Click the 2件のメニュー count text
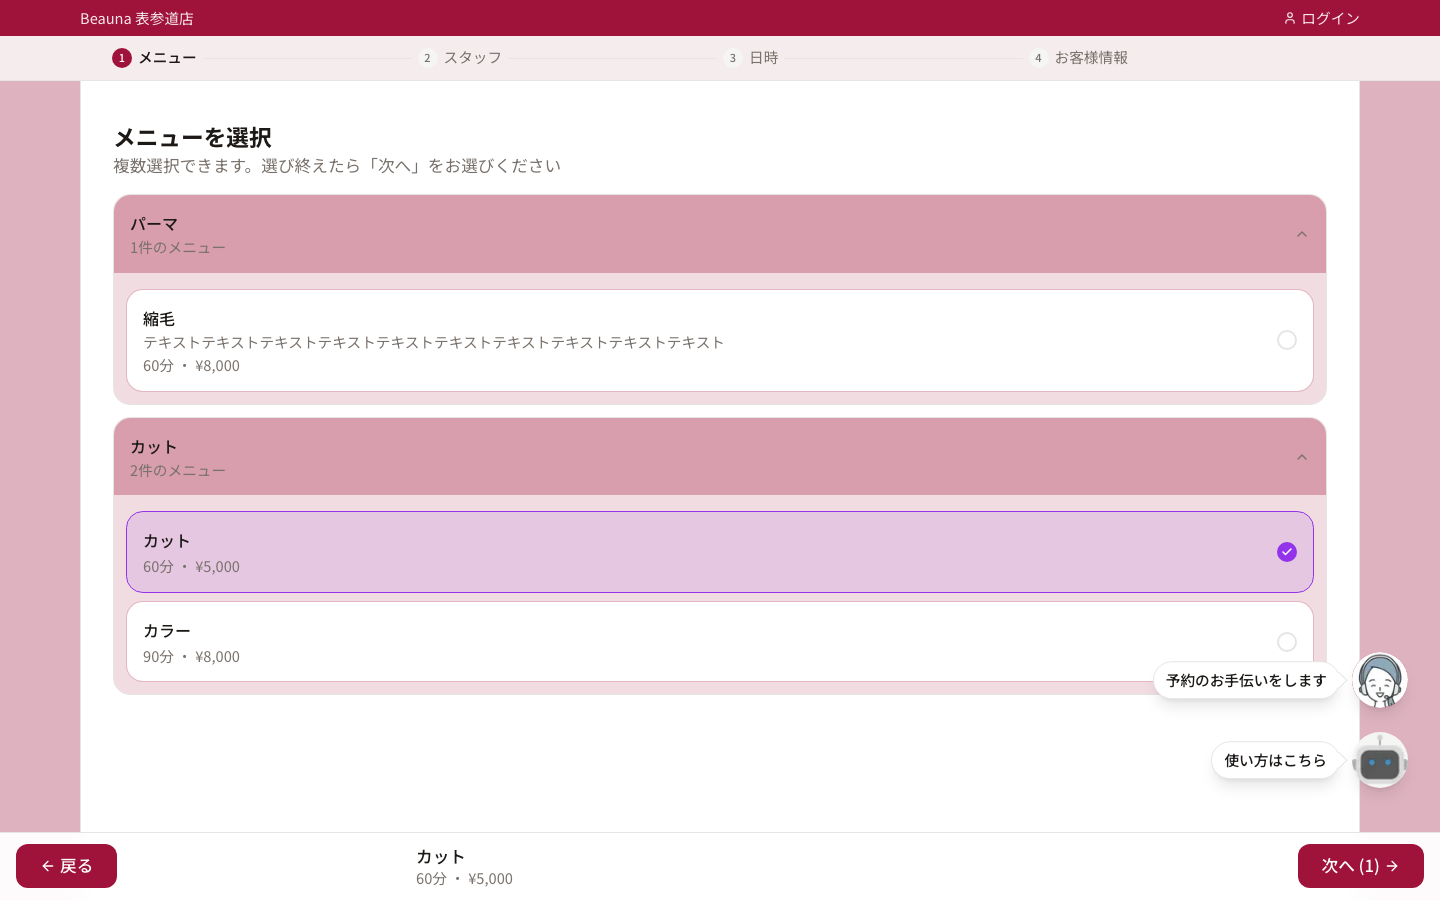The image size is (1440, 900). point(178,470)
